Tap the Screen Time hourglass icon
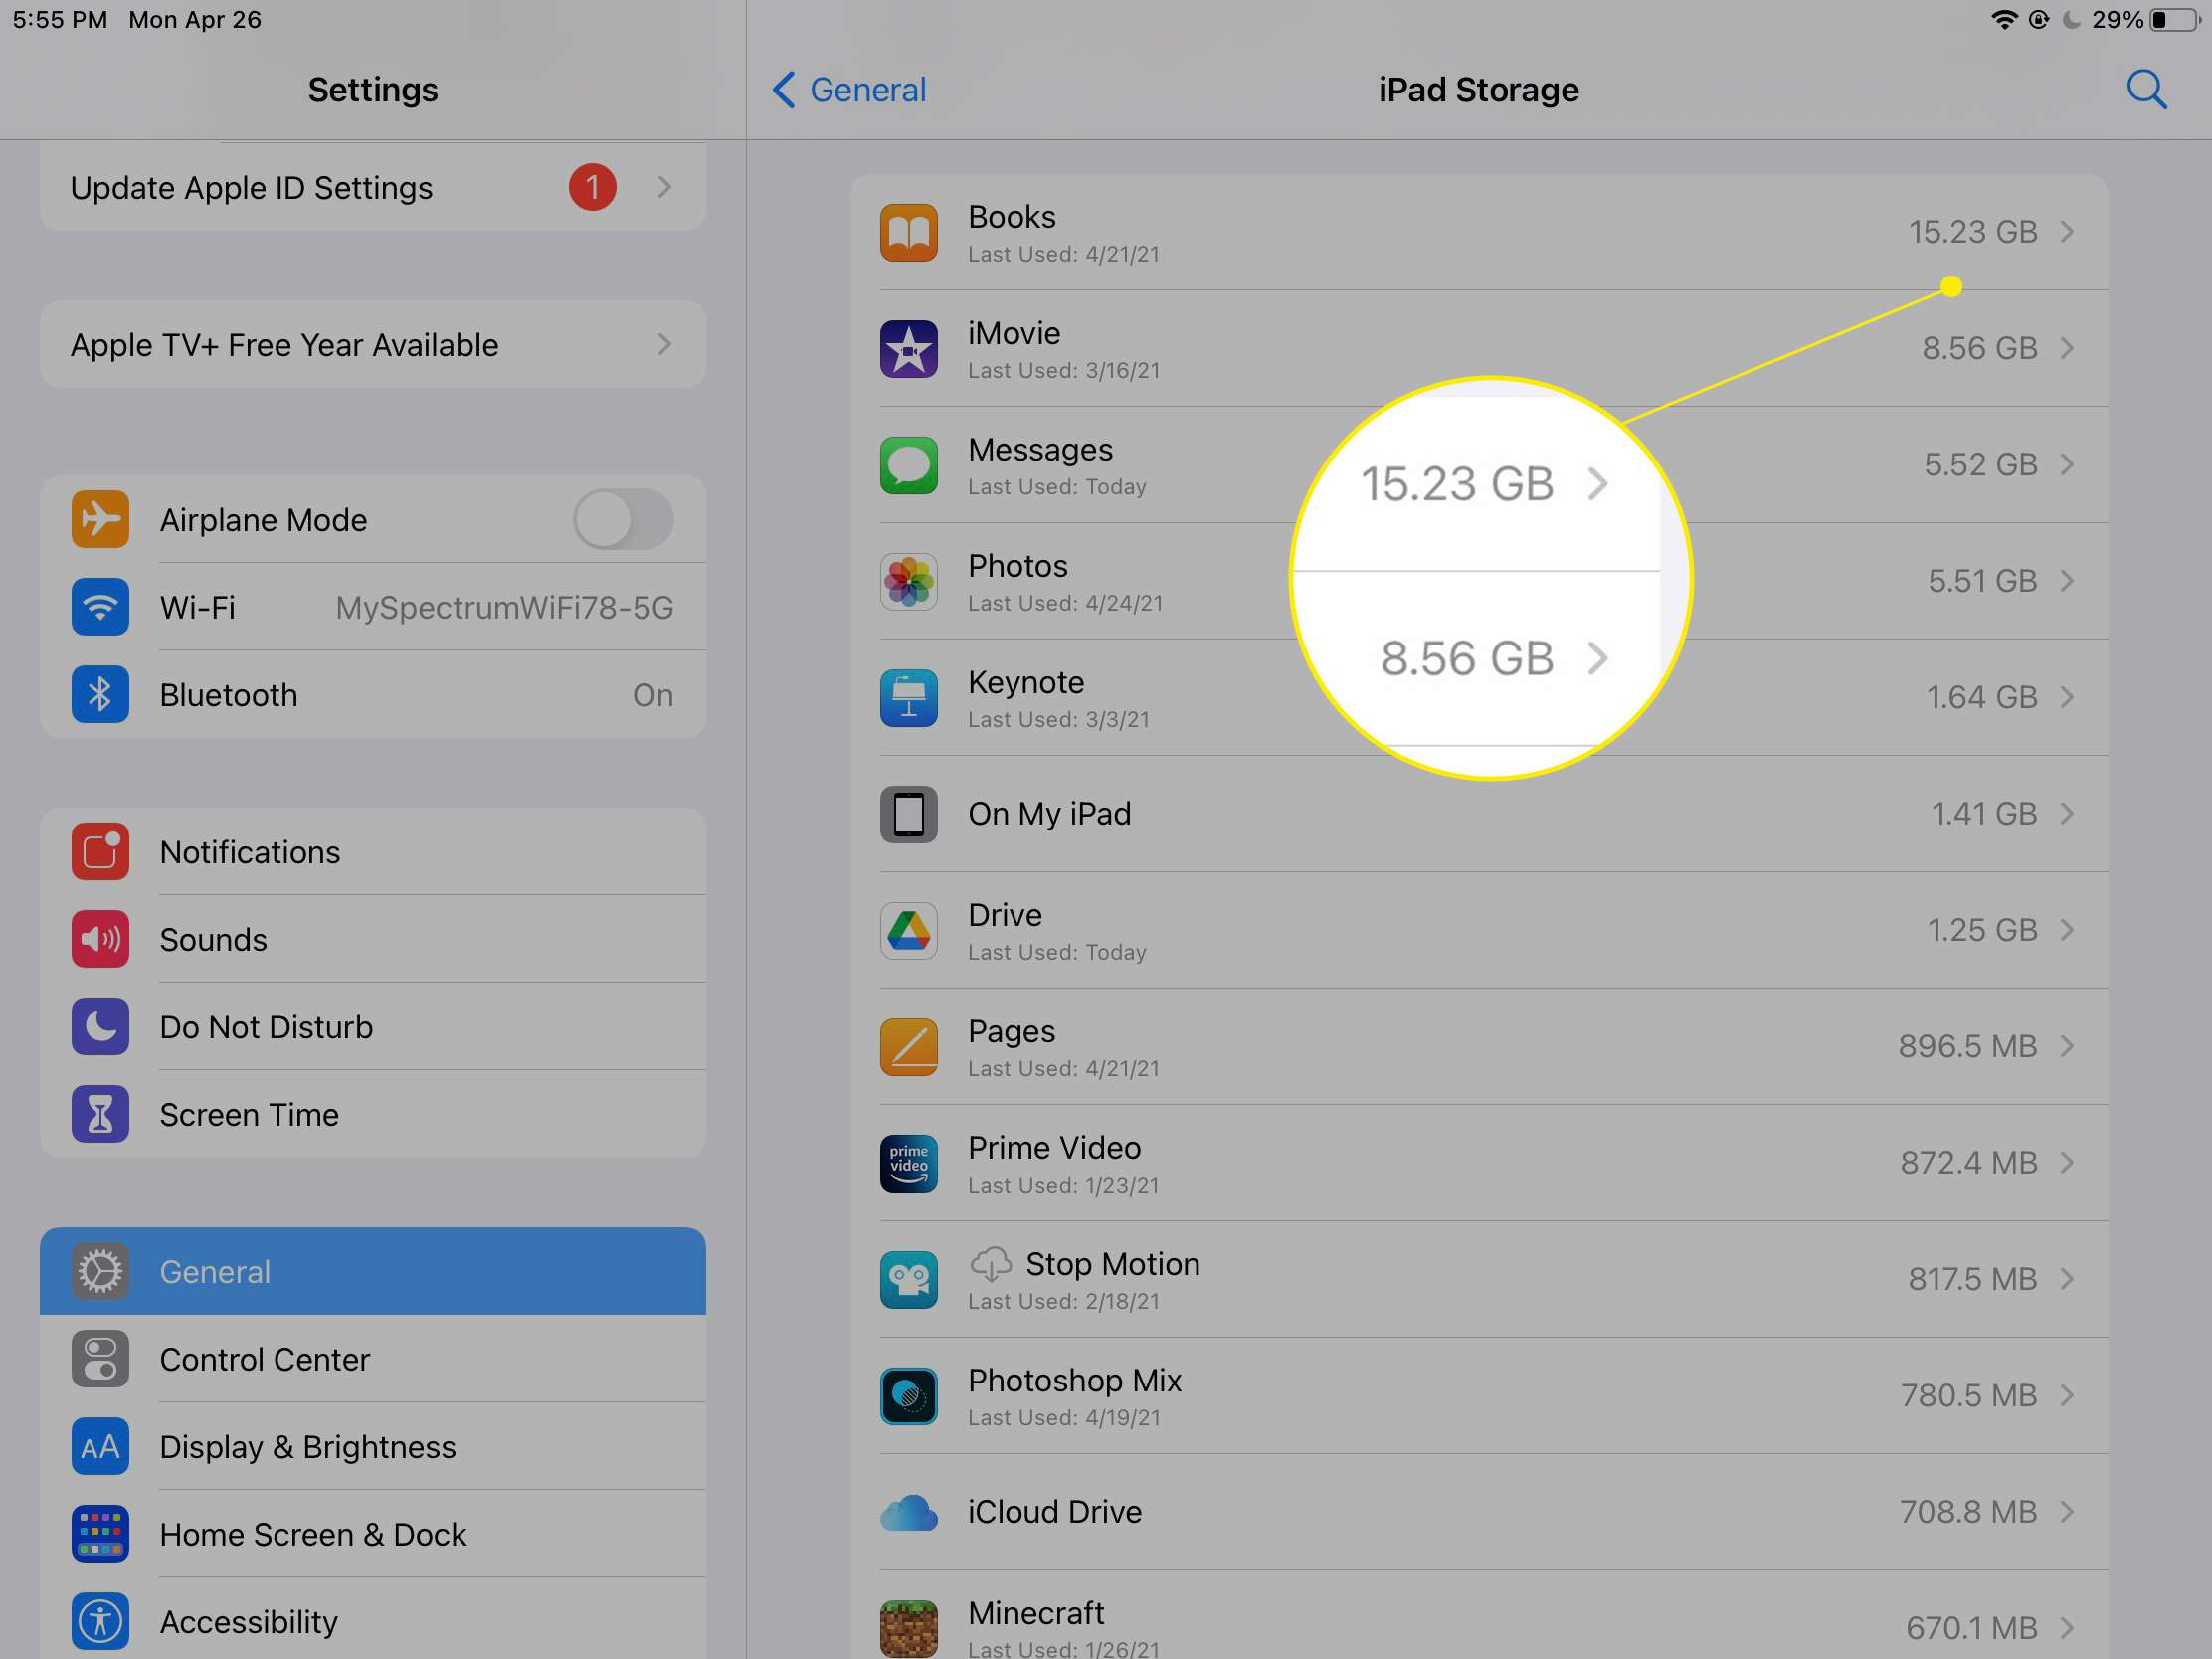This screenshot has width=2212, height=1659. [x=100, y=1114]
